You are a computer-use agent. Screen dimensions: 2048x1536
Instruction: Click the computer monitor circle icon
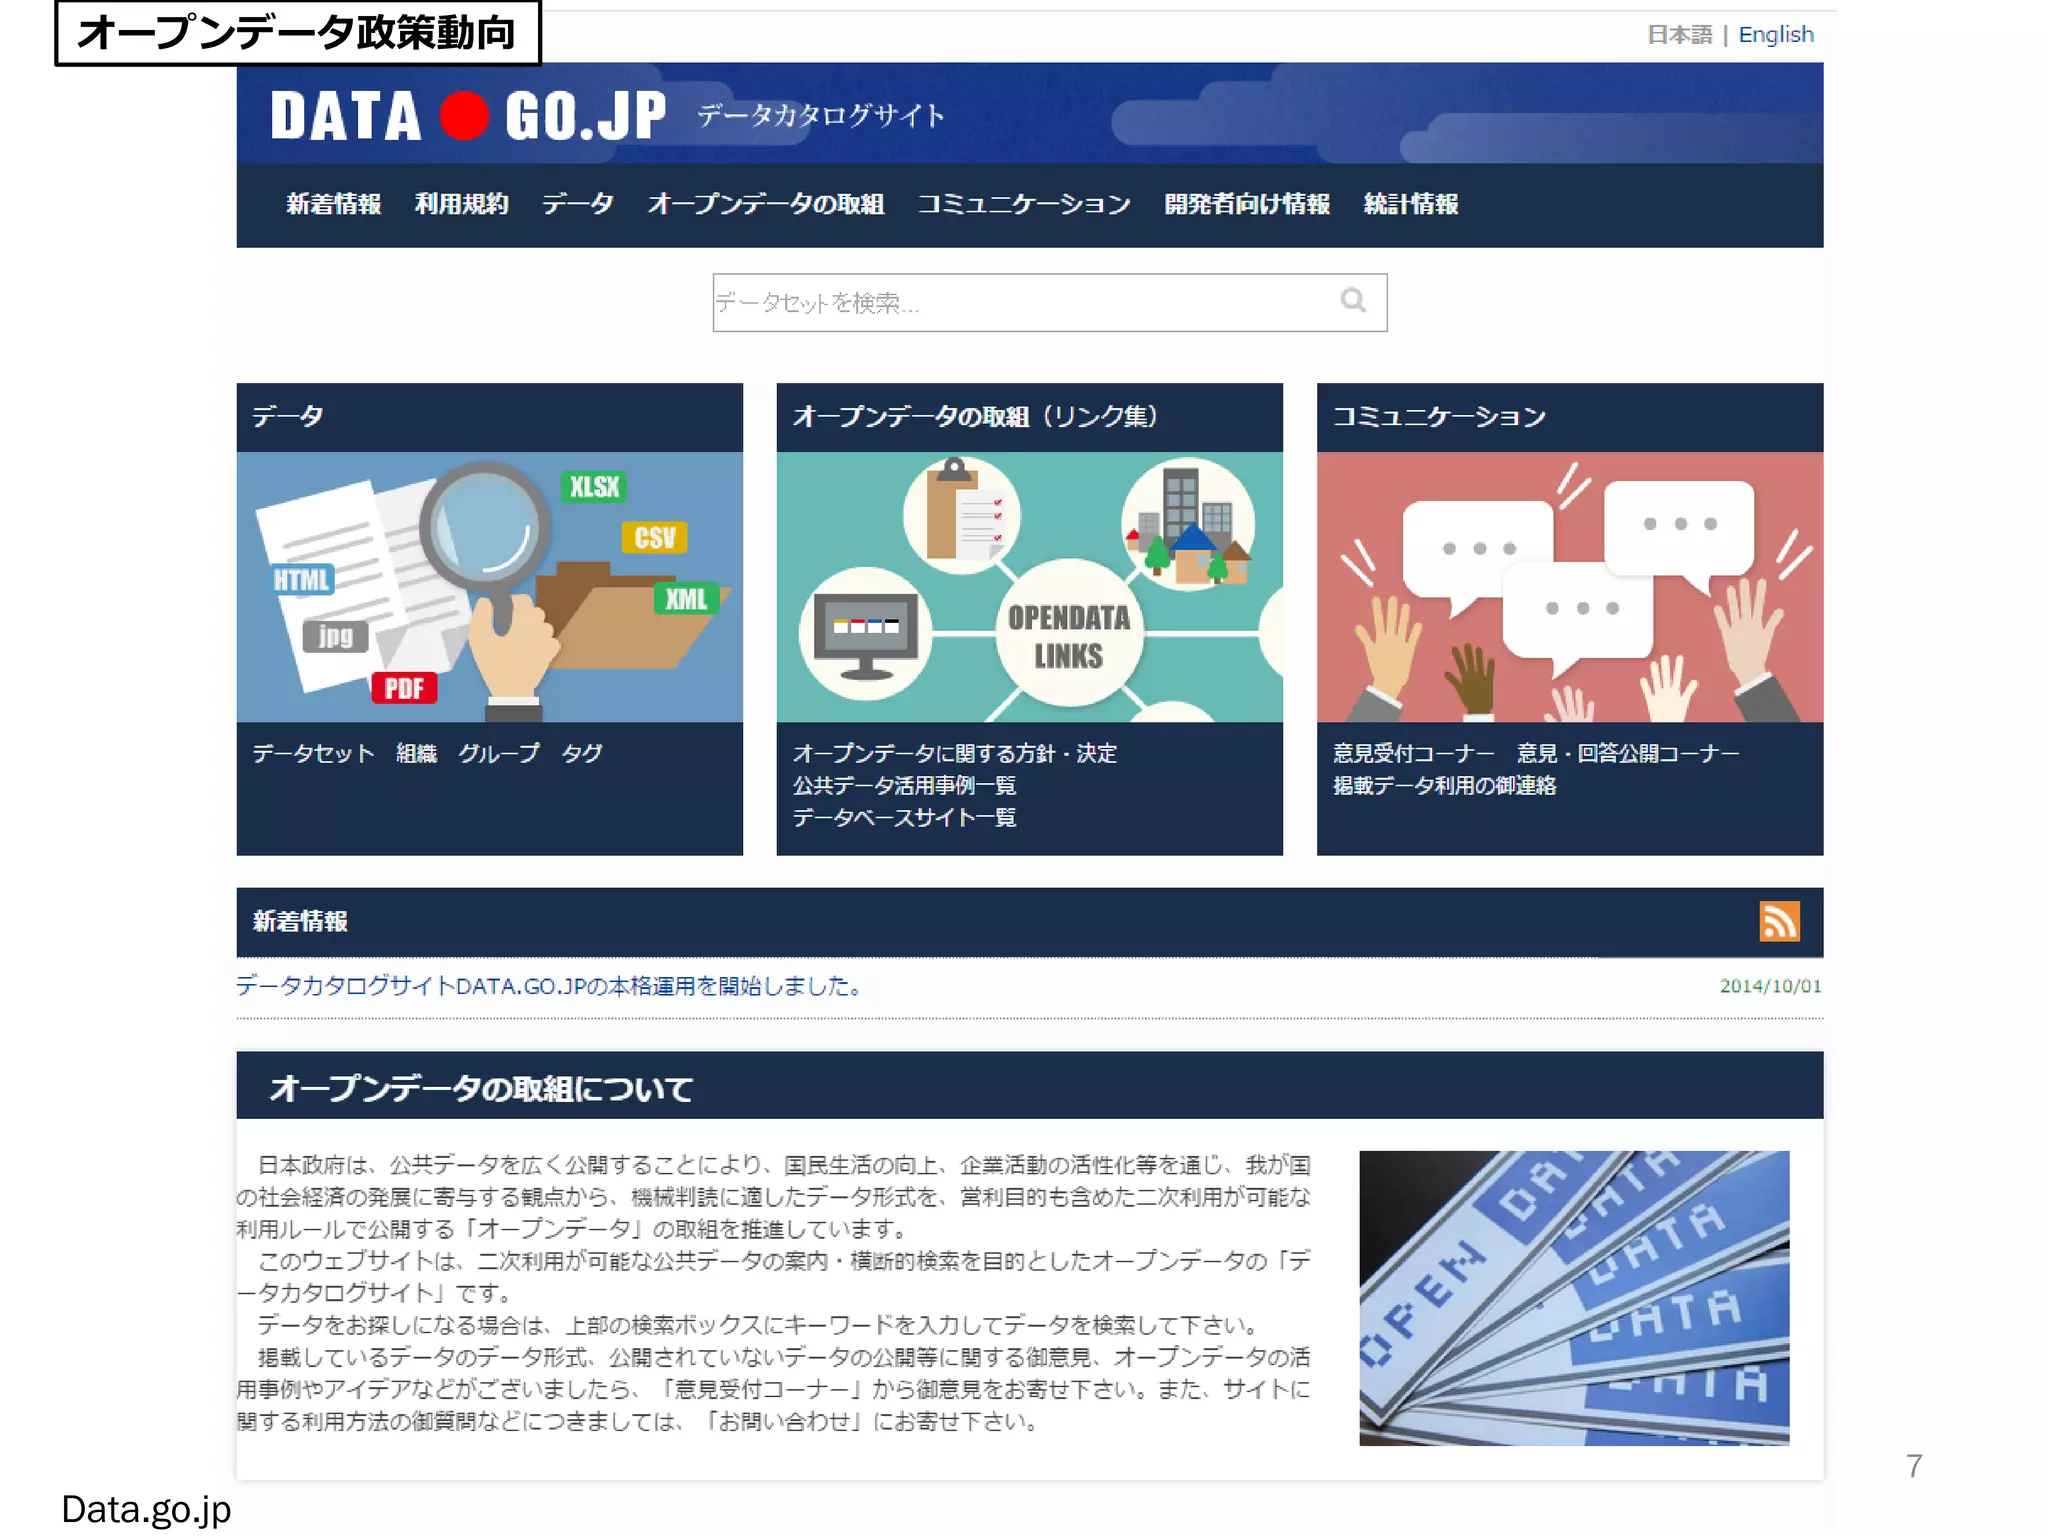point(866,634)
